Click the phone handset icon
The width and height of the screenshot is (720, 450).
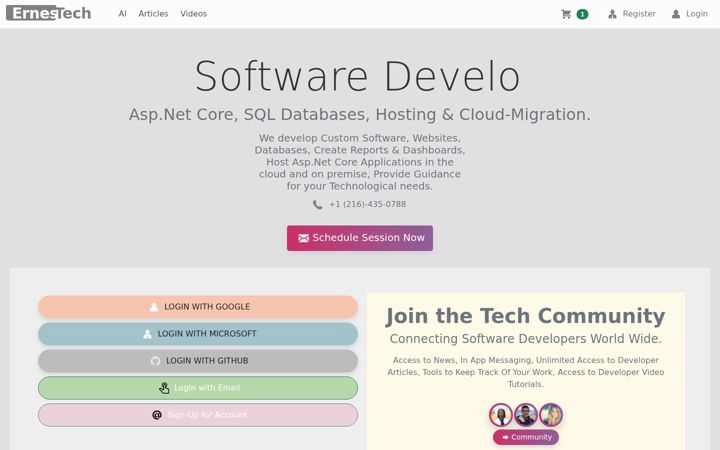317,205
